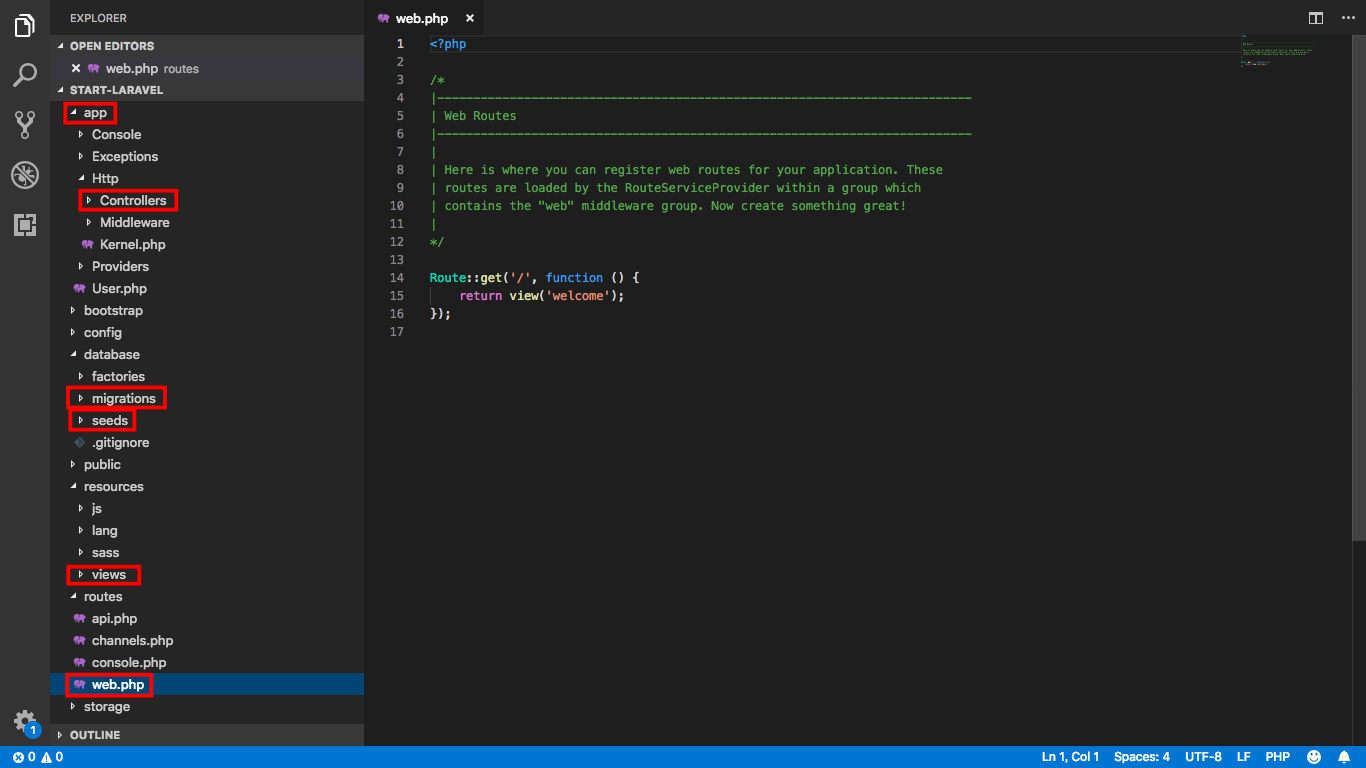Select the web.php editor tab
Screen dimensions: 1366x768
click(421, 18)
